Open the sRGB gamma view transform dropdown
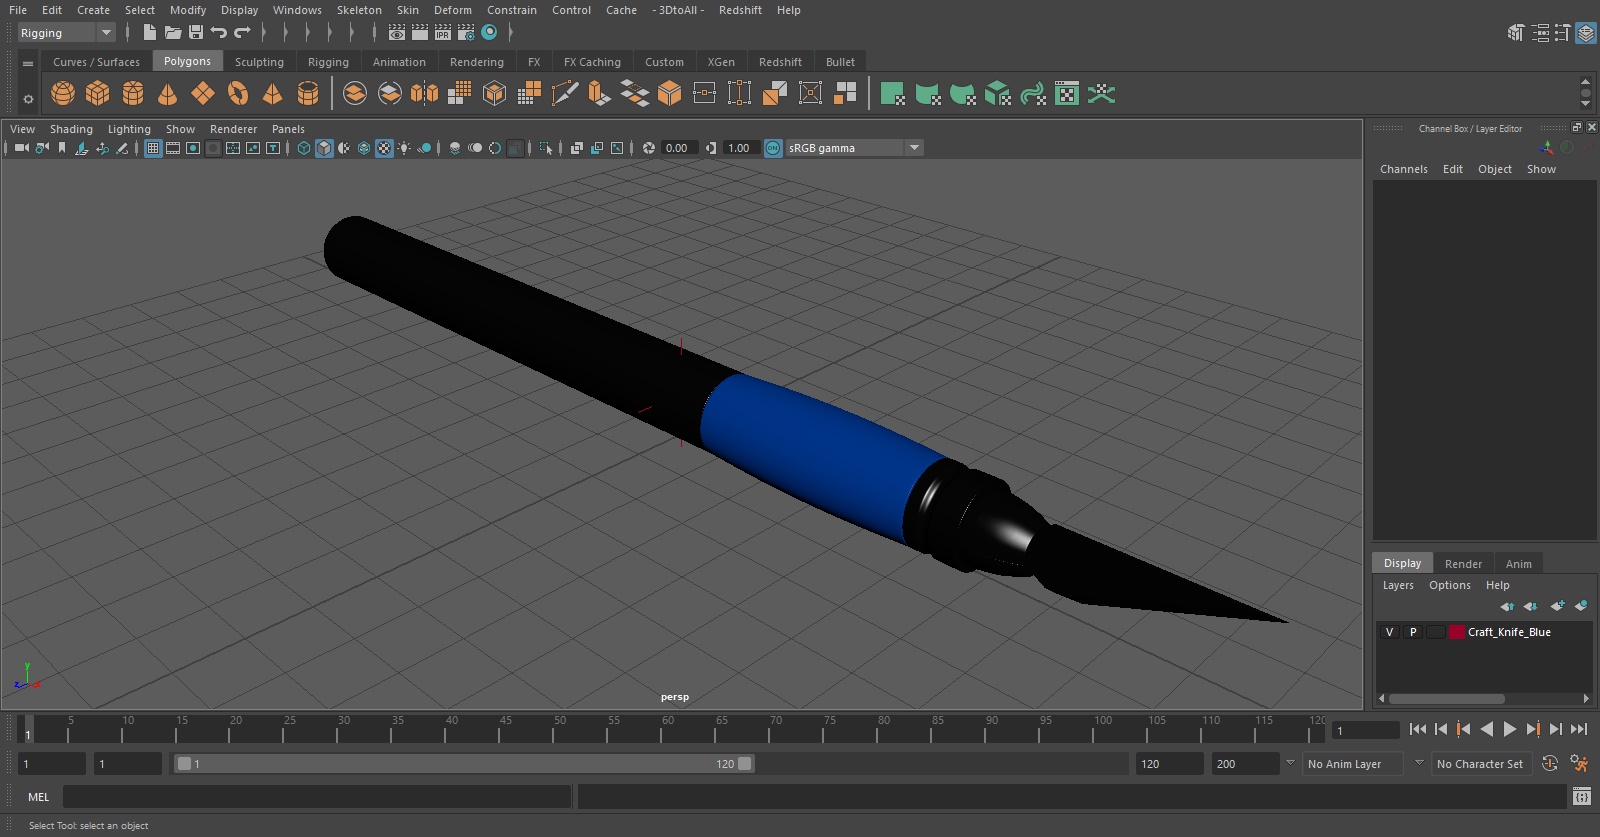The image size is (1600, 837). coord(854,148)
